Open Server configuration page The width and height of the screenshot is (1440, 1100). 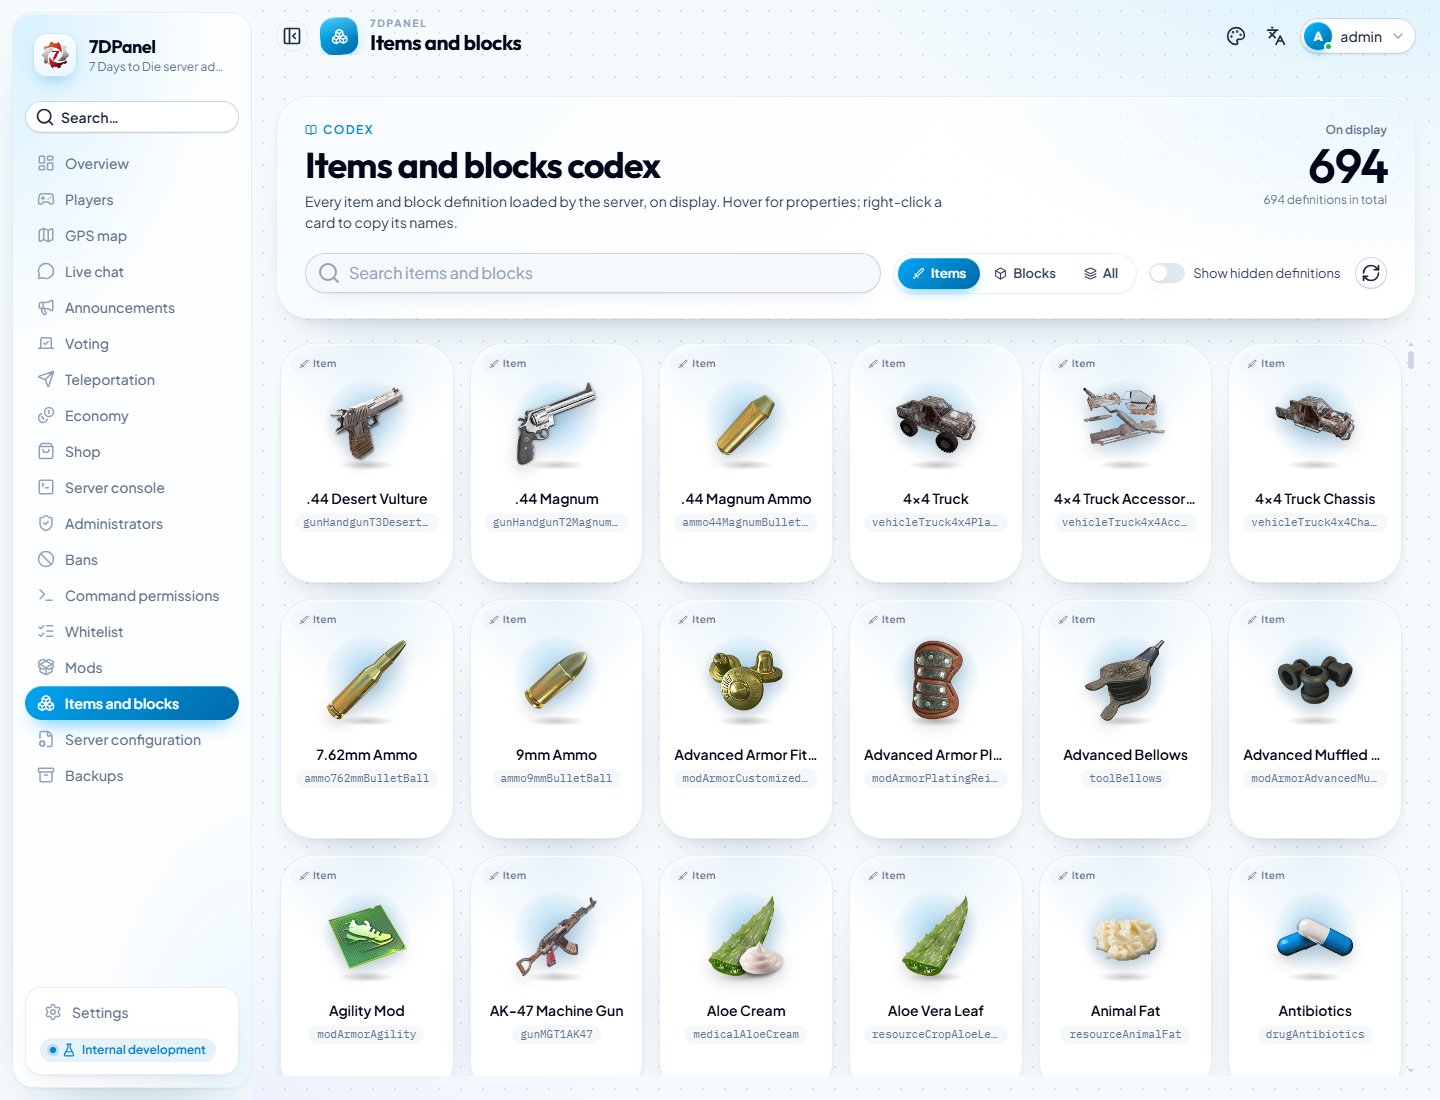click(132, 739)
